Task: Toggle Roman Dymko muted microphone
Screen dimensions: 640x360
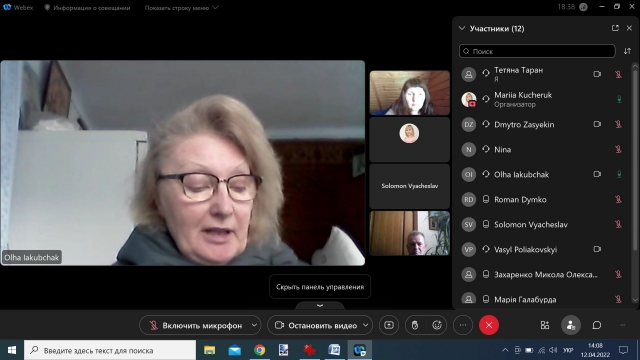Action: click(x=618, y=199)
